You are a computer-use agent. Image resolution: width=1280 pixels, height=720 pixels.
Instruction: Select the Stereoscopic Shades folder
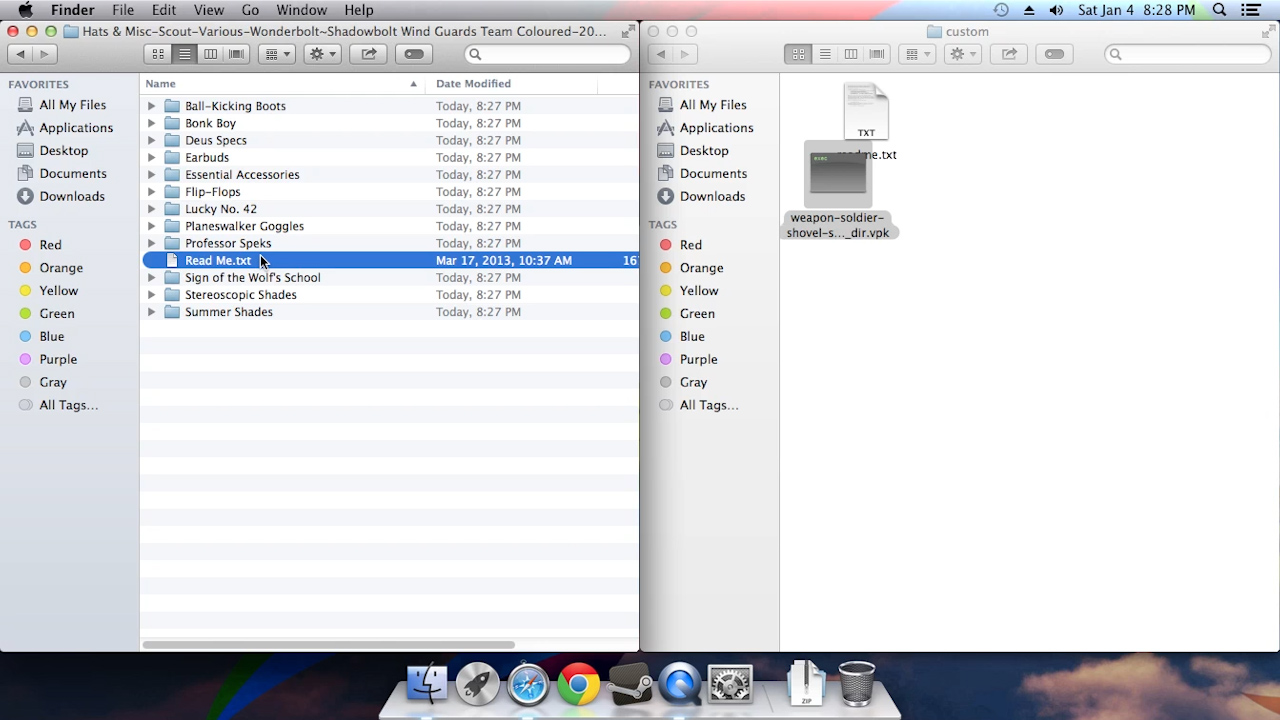pos(390,295)
